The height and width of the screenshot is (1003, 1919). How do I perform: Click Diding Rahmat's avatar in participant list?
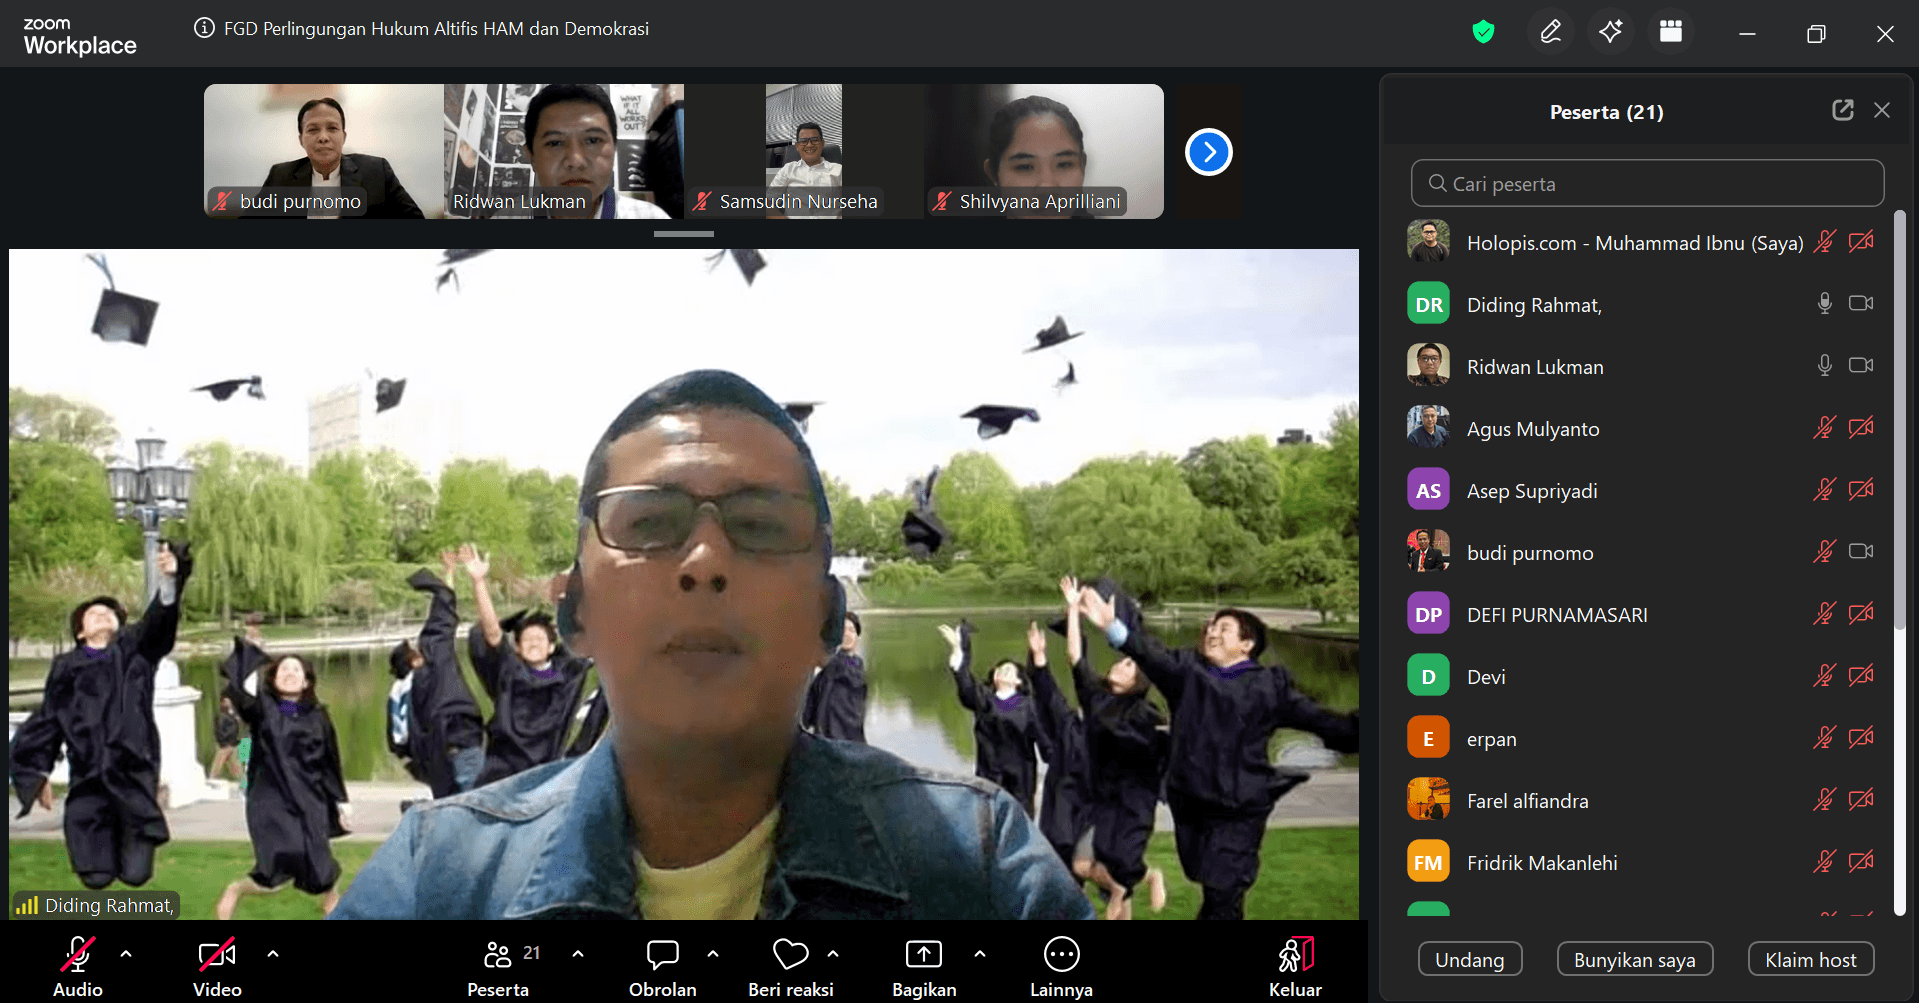point(1428,304)
